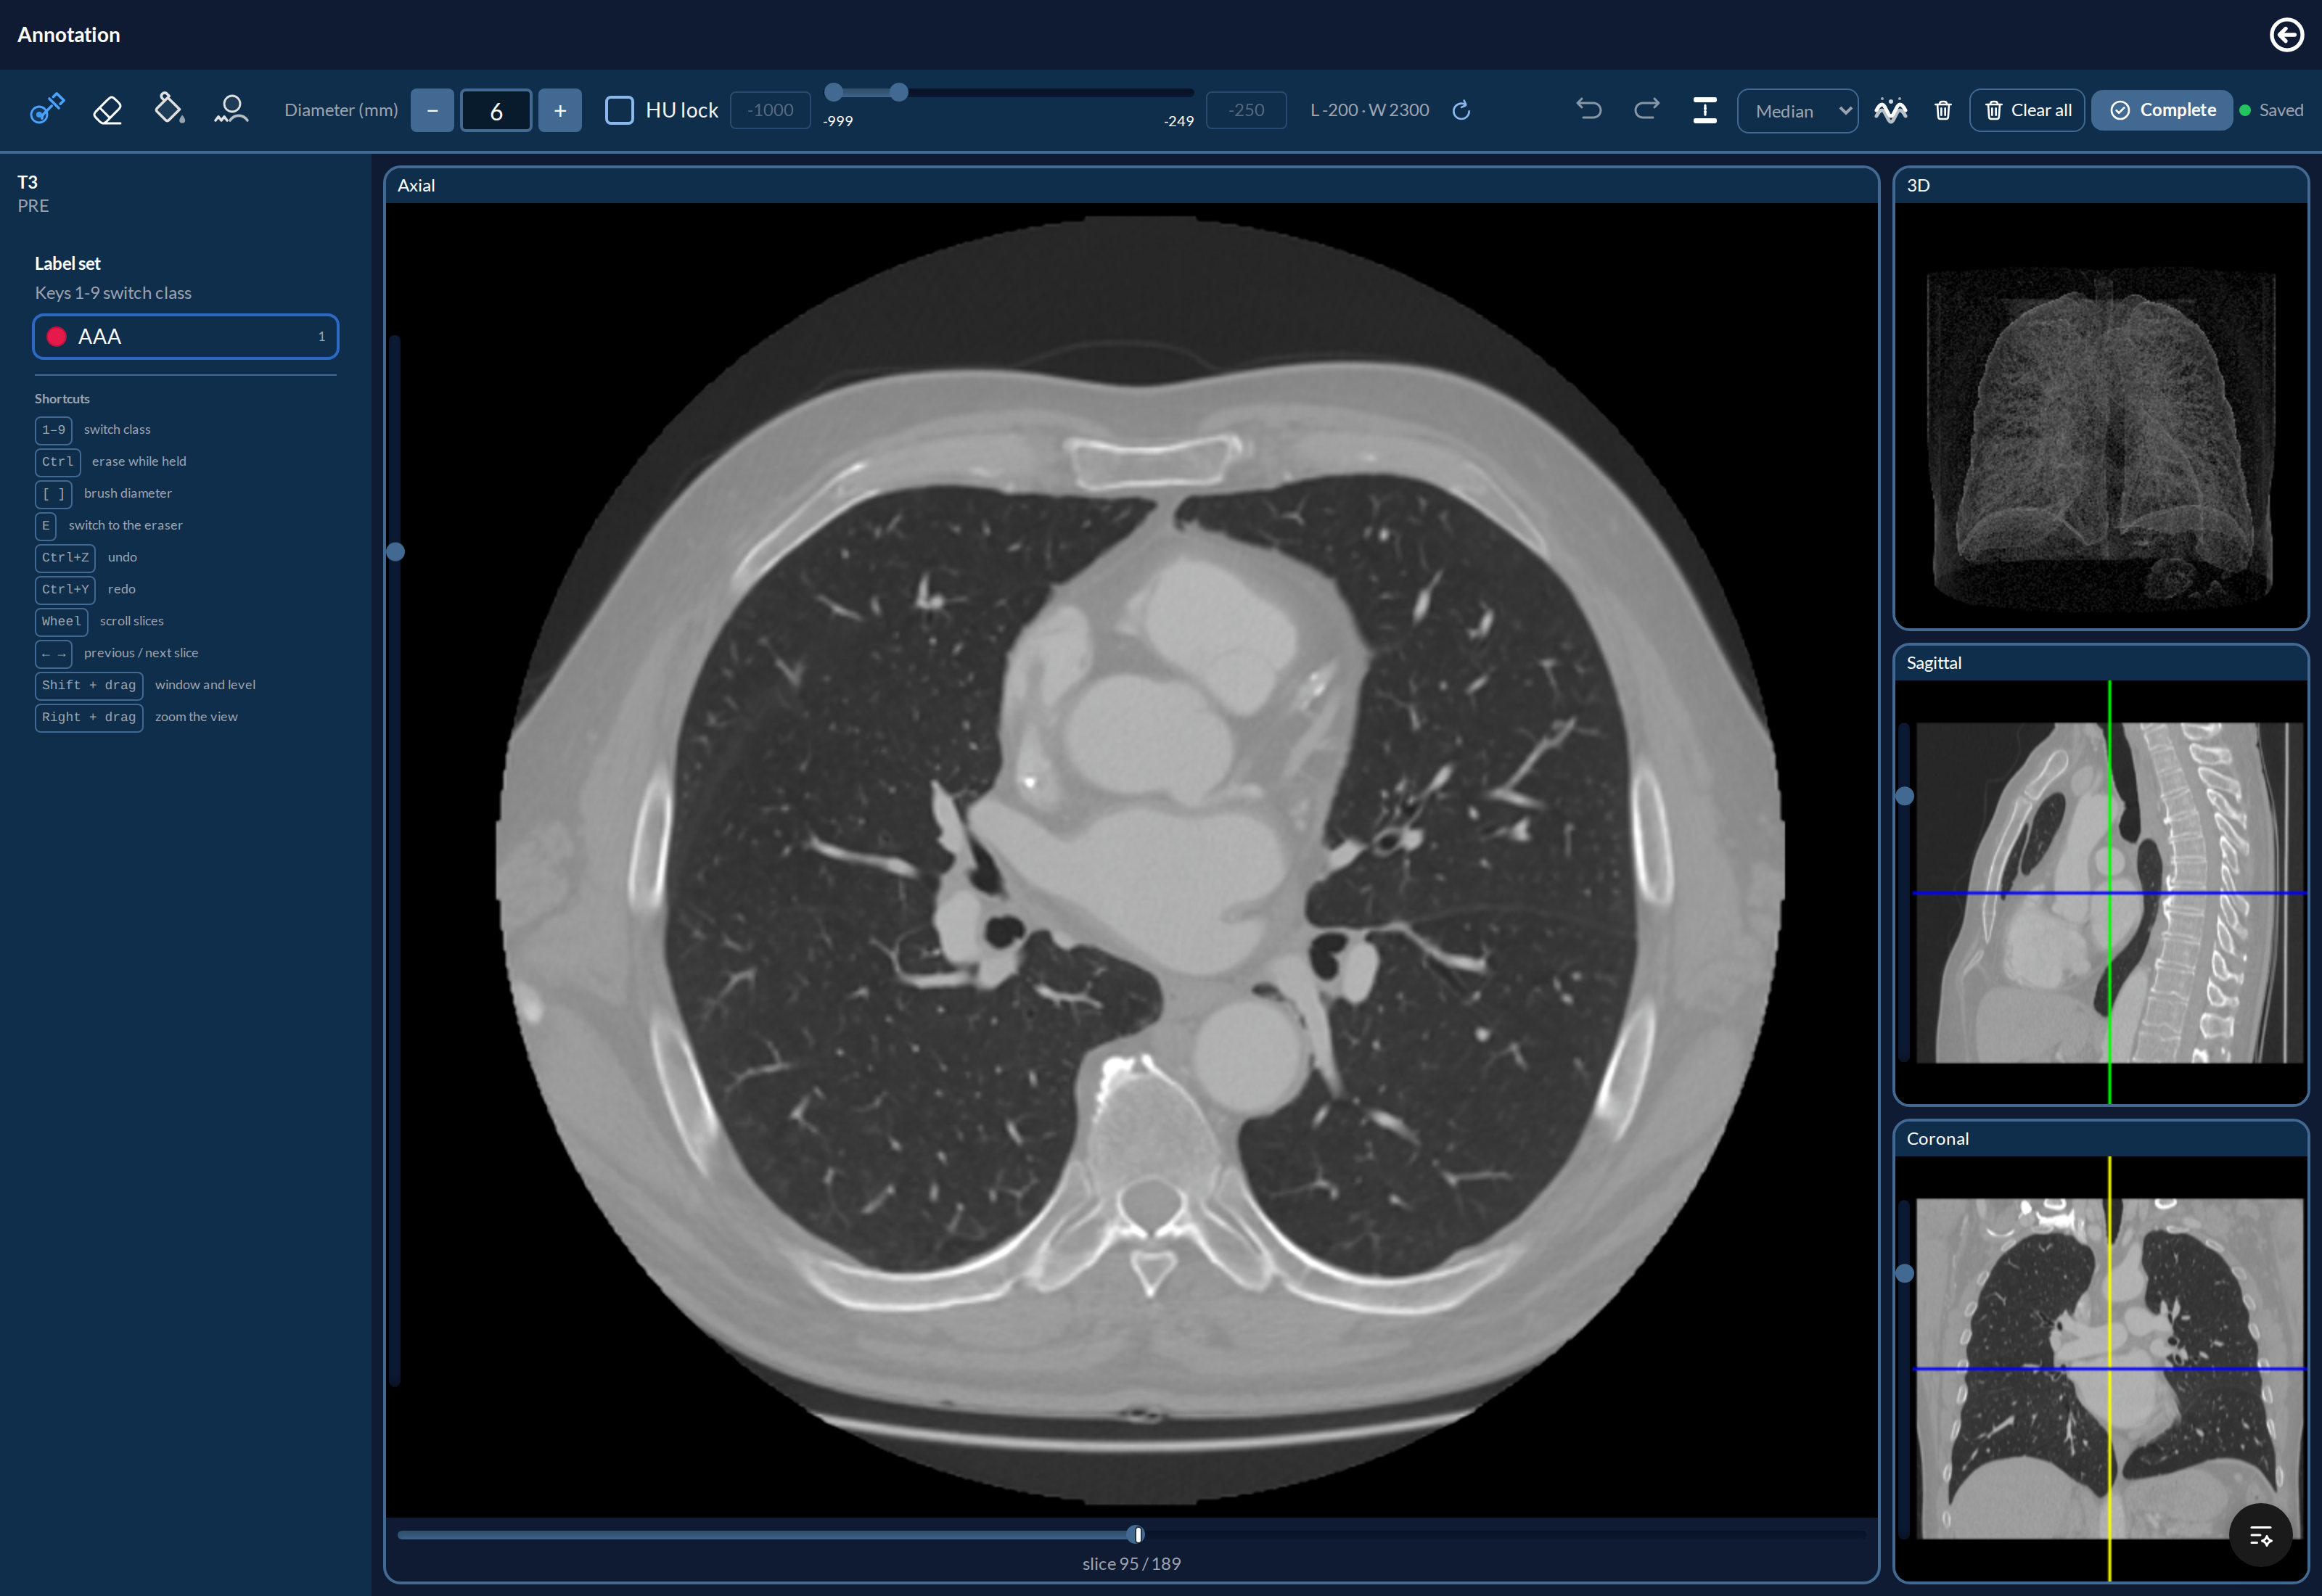The height and width of the screenshot is (1596, 2322).
Task: Click the axial slice slider thumb
Action: pos(1136,1534)
